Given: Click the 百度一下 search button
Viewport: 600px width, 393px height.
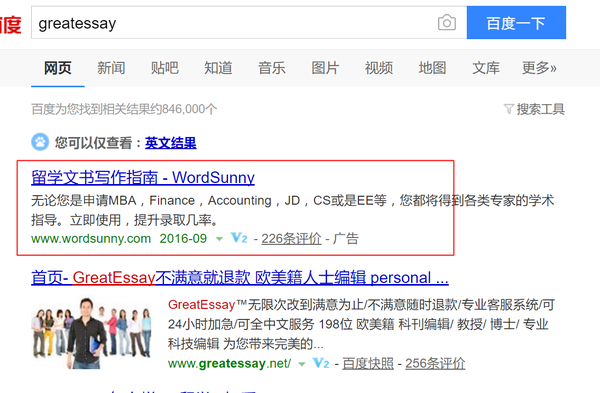Looking at the screenshot, I should click(516, 23).
